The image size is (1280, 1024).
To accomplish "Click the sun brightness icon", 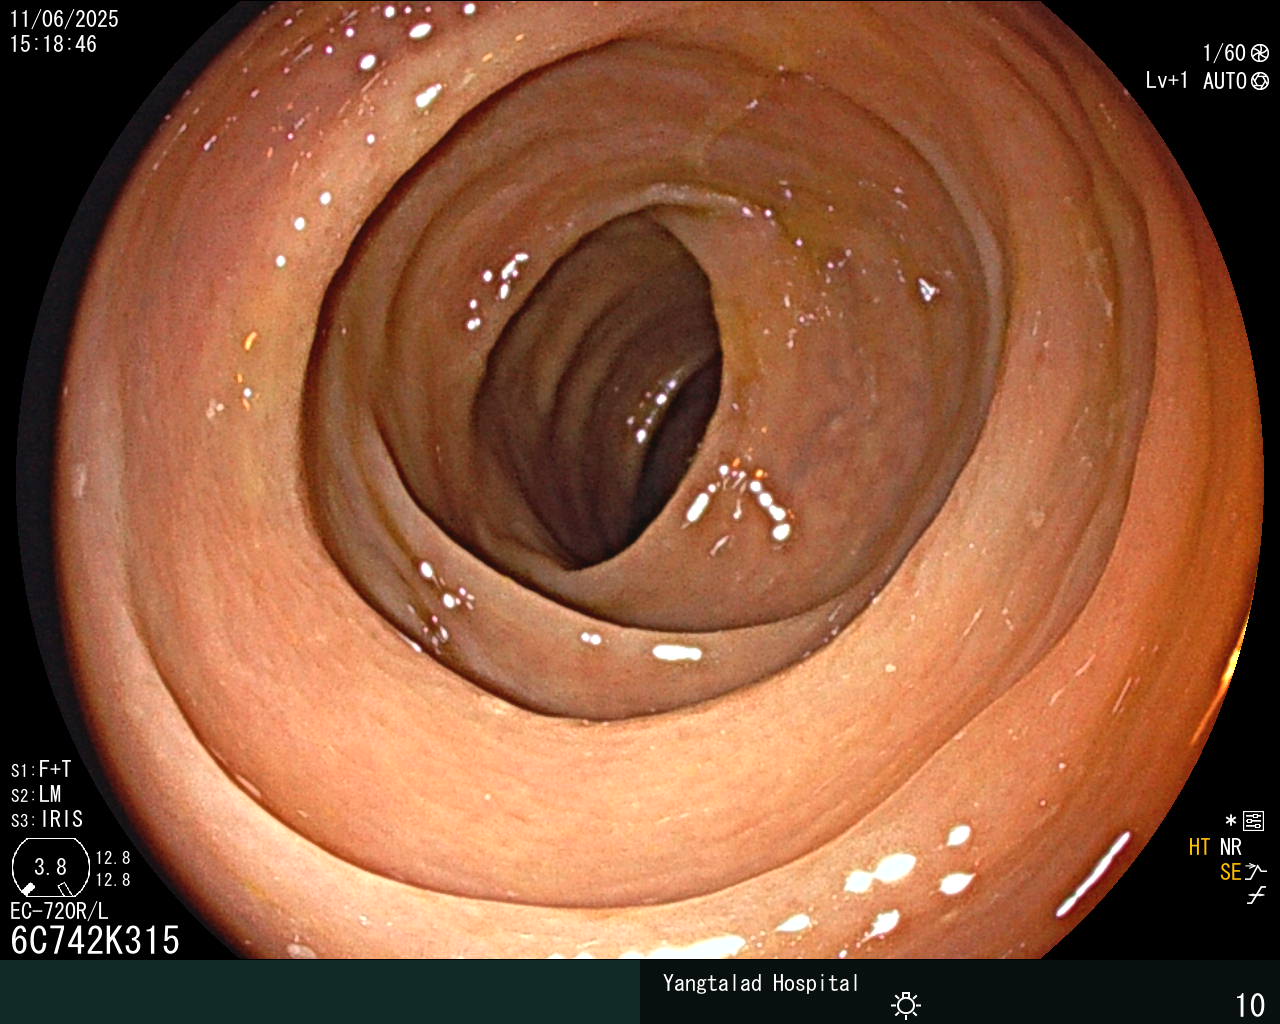I will 906,1005.
